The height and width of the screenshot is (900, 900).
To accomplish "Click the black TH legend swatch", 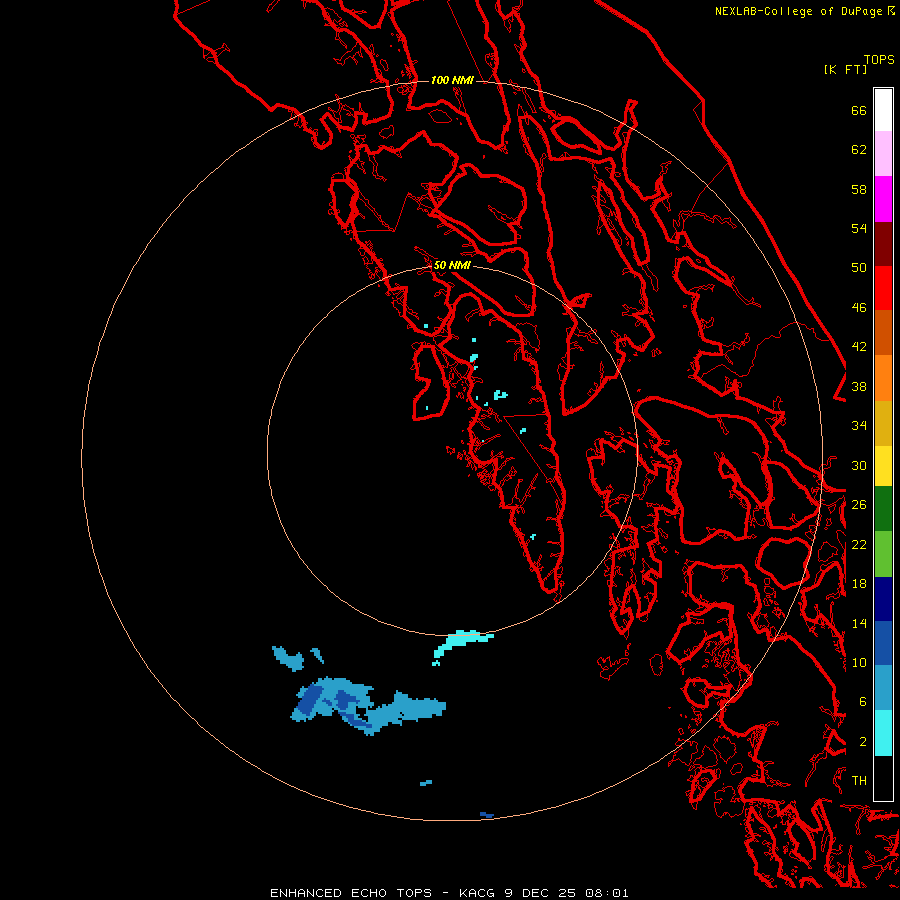I will click(x=883, y=778).
